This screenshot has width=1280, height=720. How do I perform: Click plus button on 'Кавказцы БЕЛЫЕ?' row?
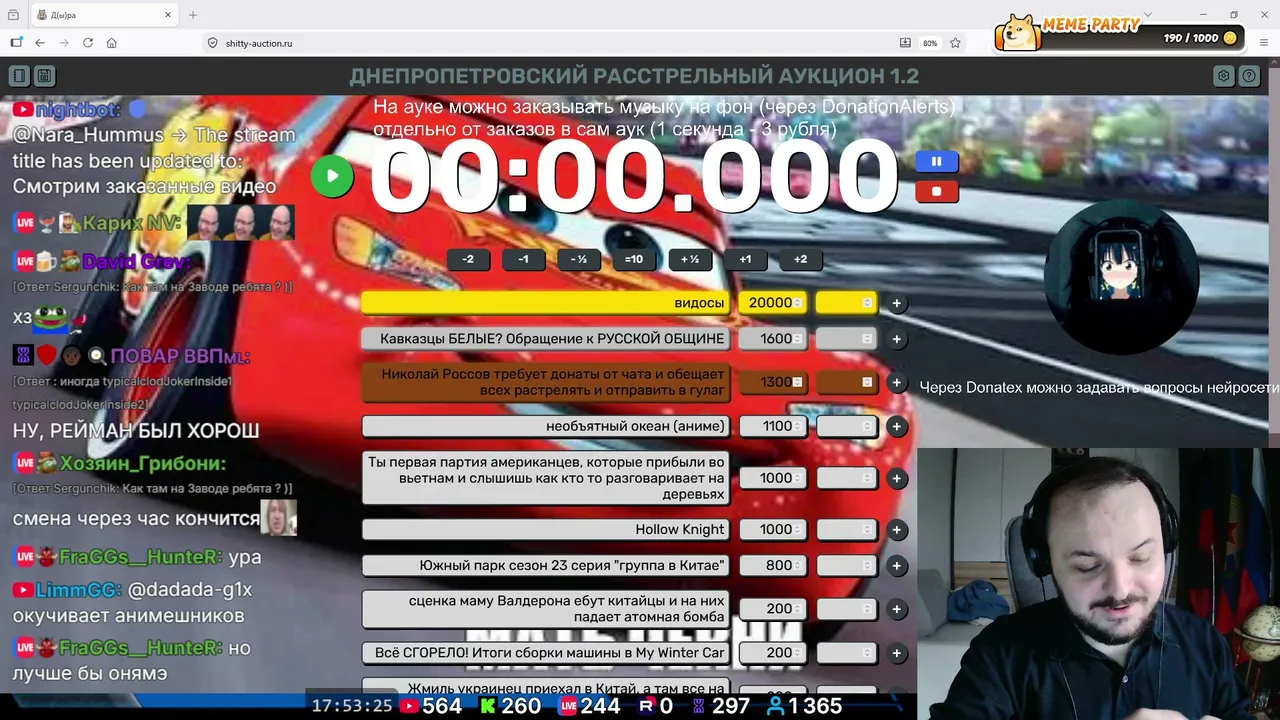pos(896,339)
